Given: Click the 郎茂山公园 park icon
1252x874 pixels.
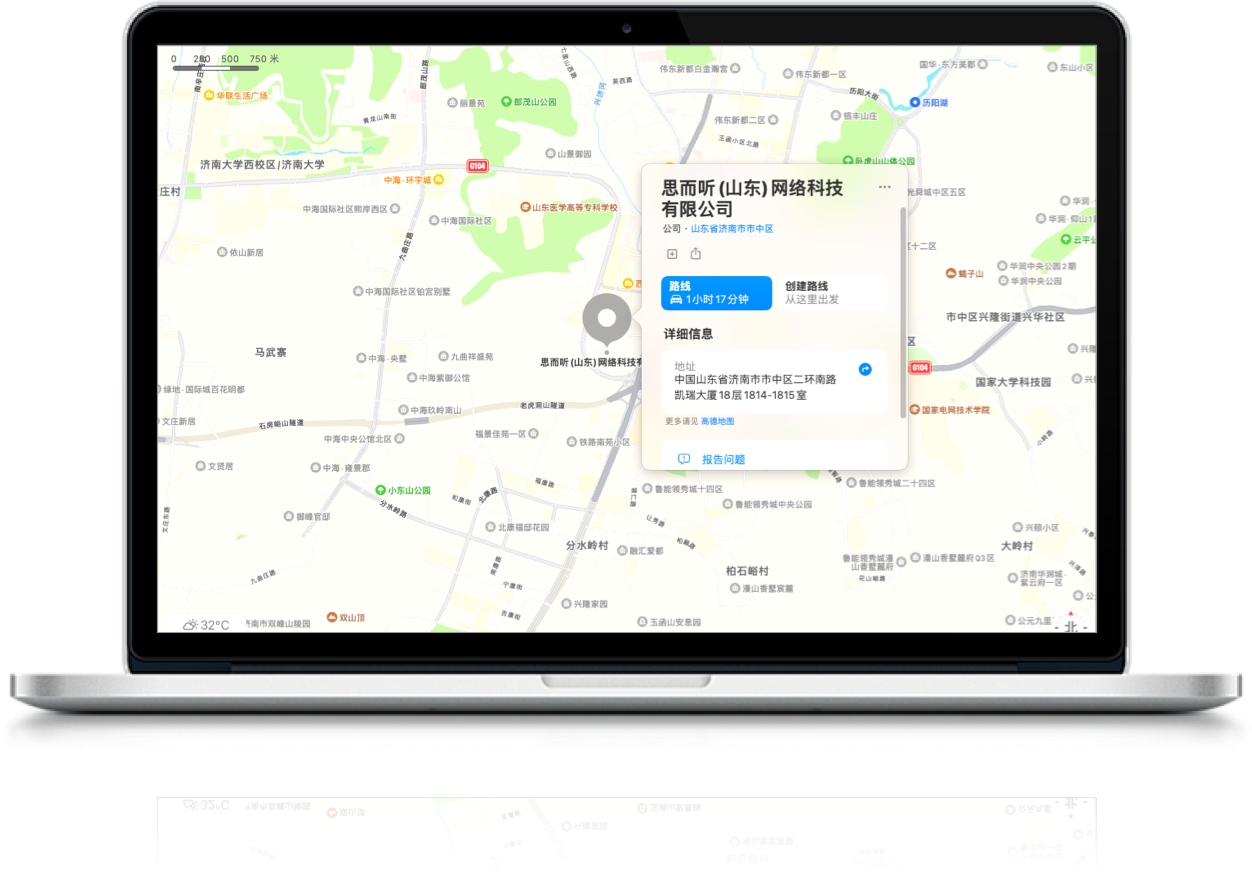Looking at the screenshot, I should pyautogui.click(x=506, y=103).
